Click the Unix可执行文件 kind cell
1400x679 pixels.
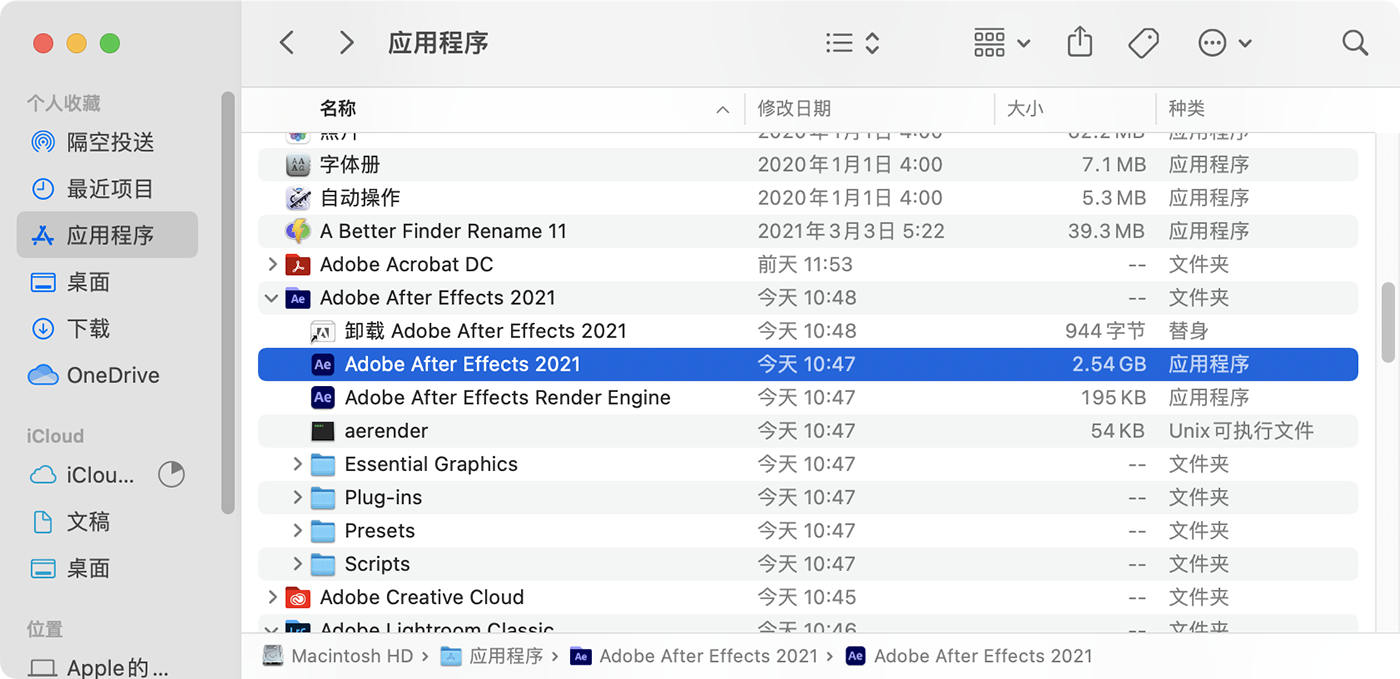1241,431
